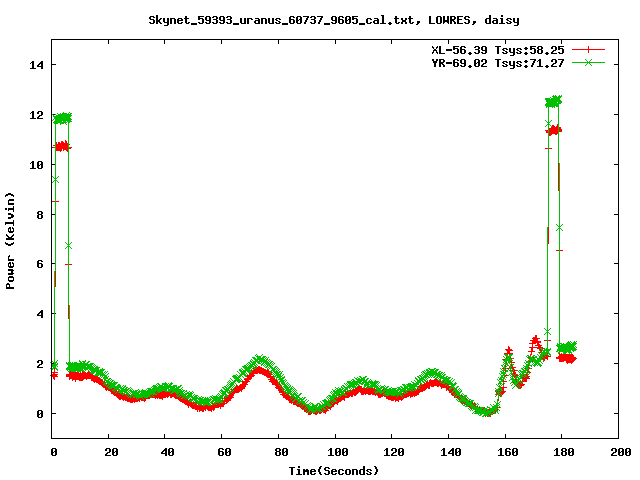Click the x-axis tick label 200
The height and width of the screenshot is (480, 640).
click(620, 452)
